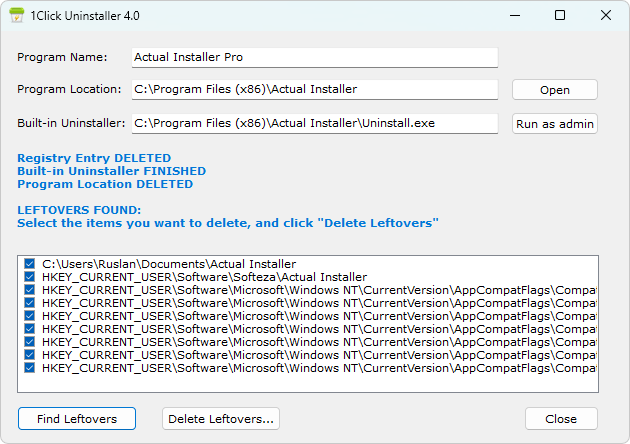The width and height of the screenshot is (630, 444).
Task: Focus the Program Location path field
Action: [x=314, y=90]
